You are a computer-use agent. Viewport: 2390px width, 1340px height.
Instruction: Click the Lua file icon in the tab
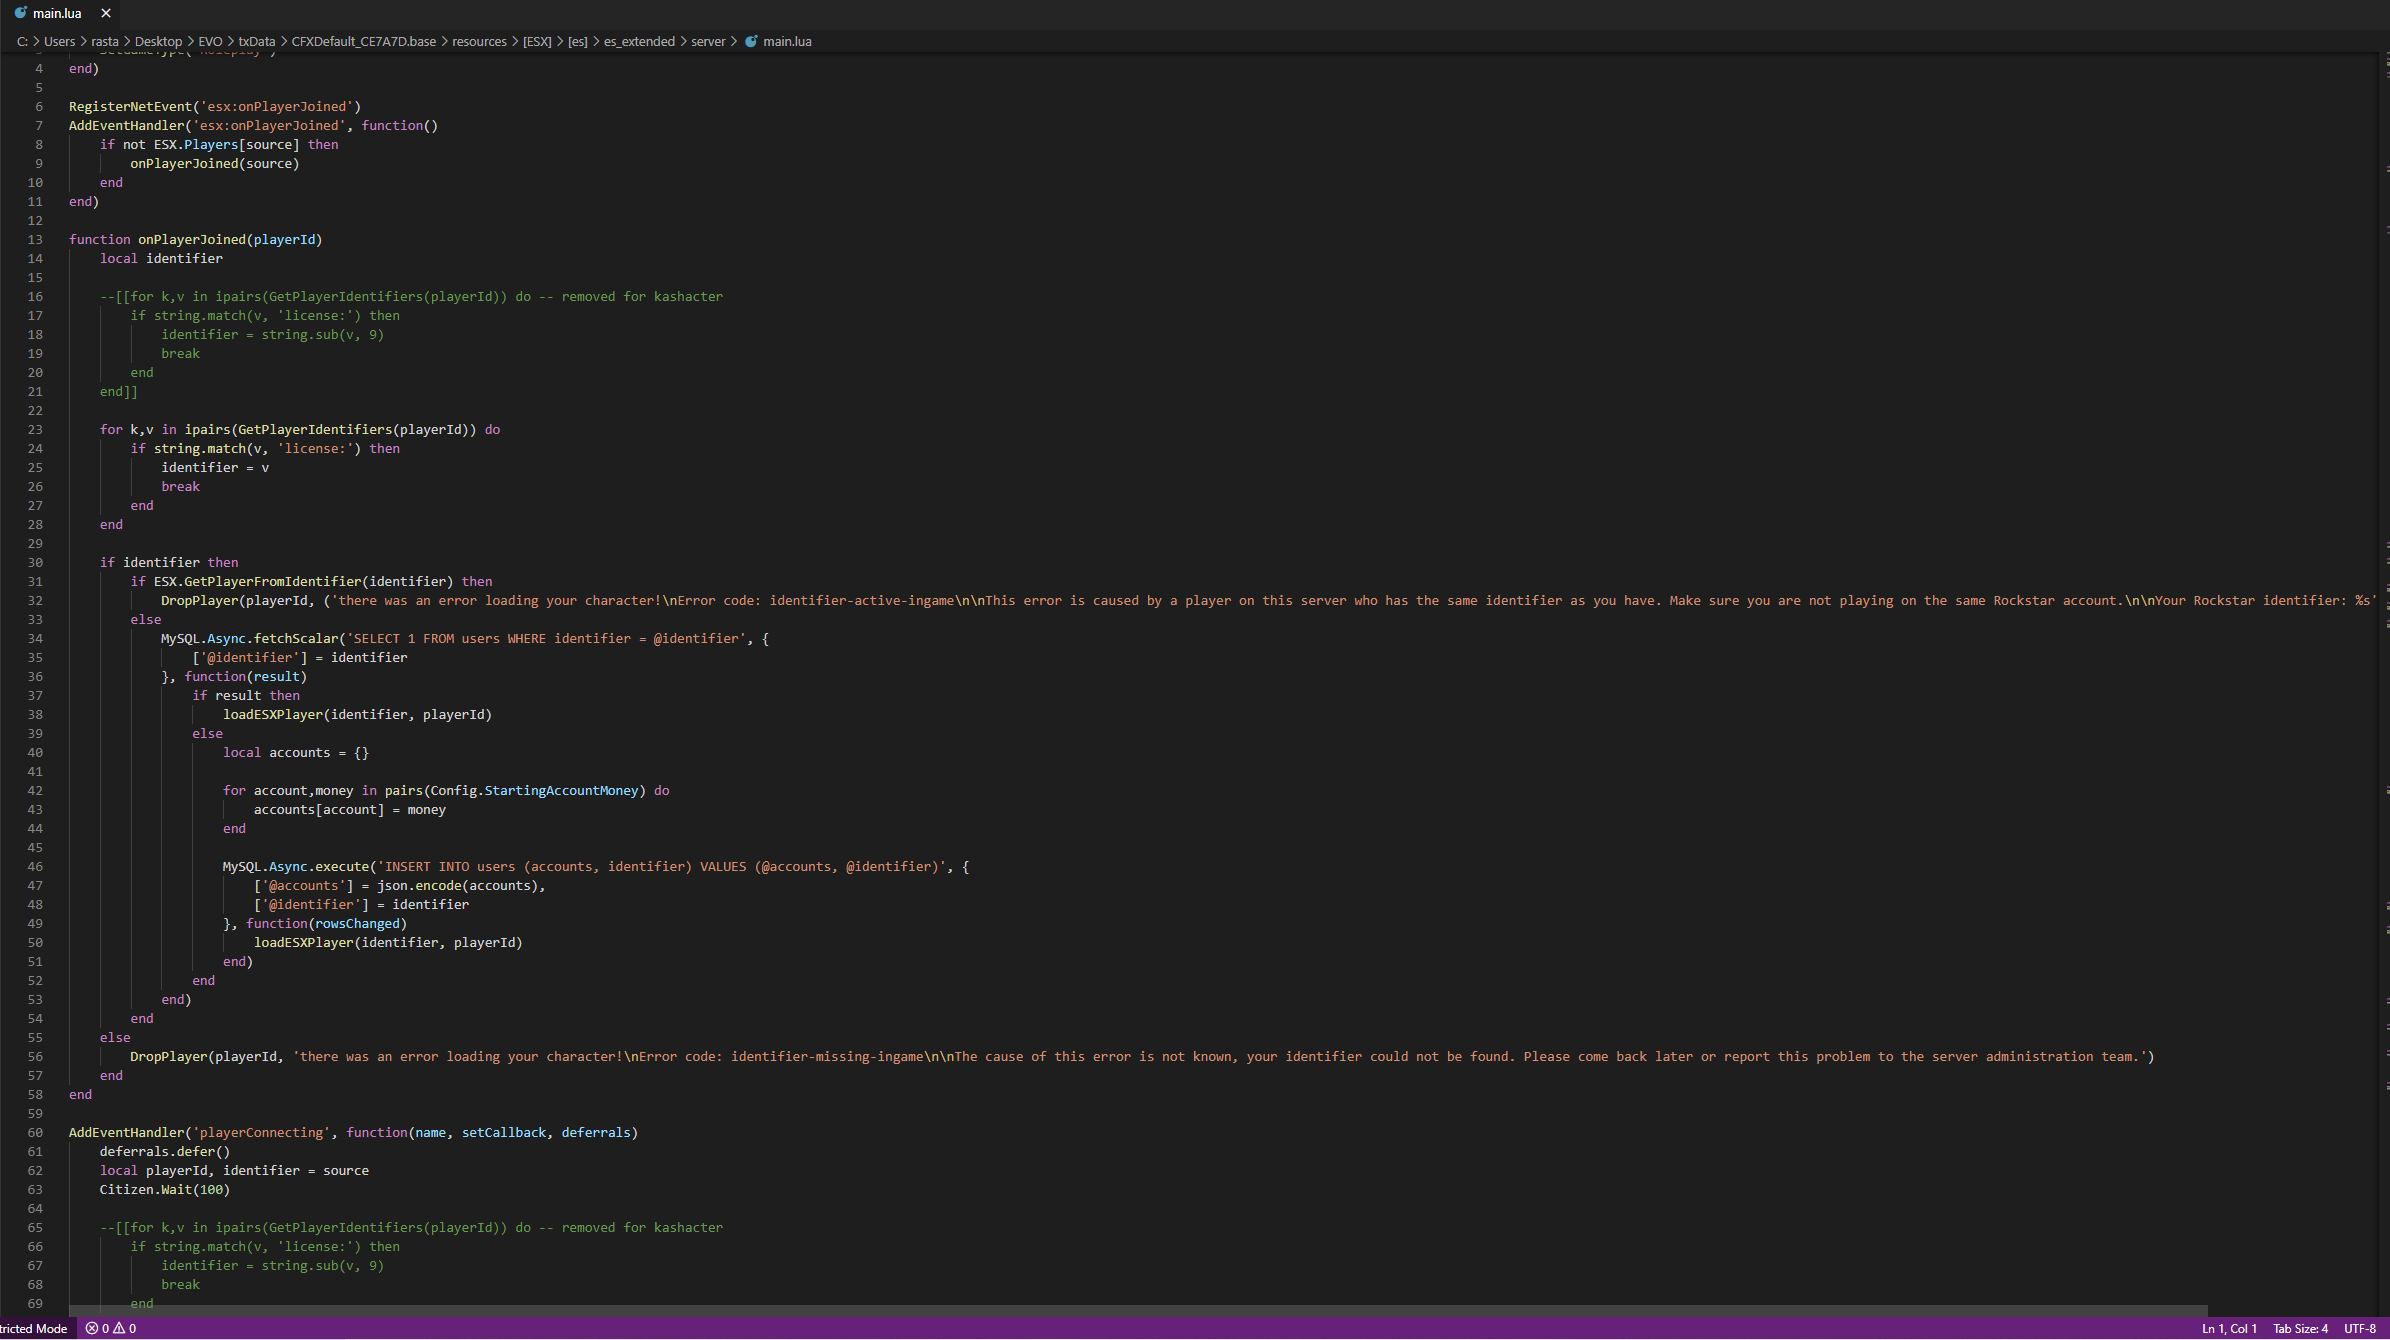click(x=20, y=13)
